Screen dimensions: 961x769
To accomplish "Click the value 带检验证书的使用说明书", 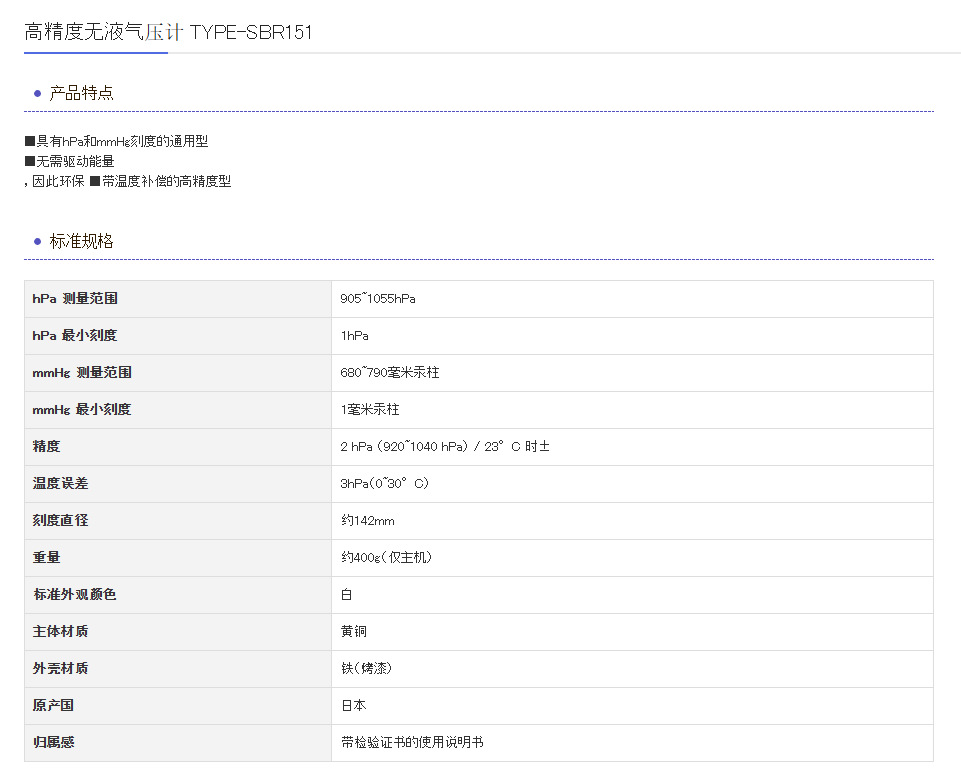I will click(412, 742).
